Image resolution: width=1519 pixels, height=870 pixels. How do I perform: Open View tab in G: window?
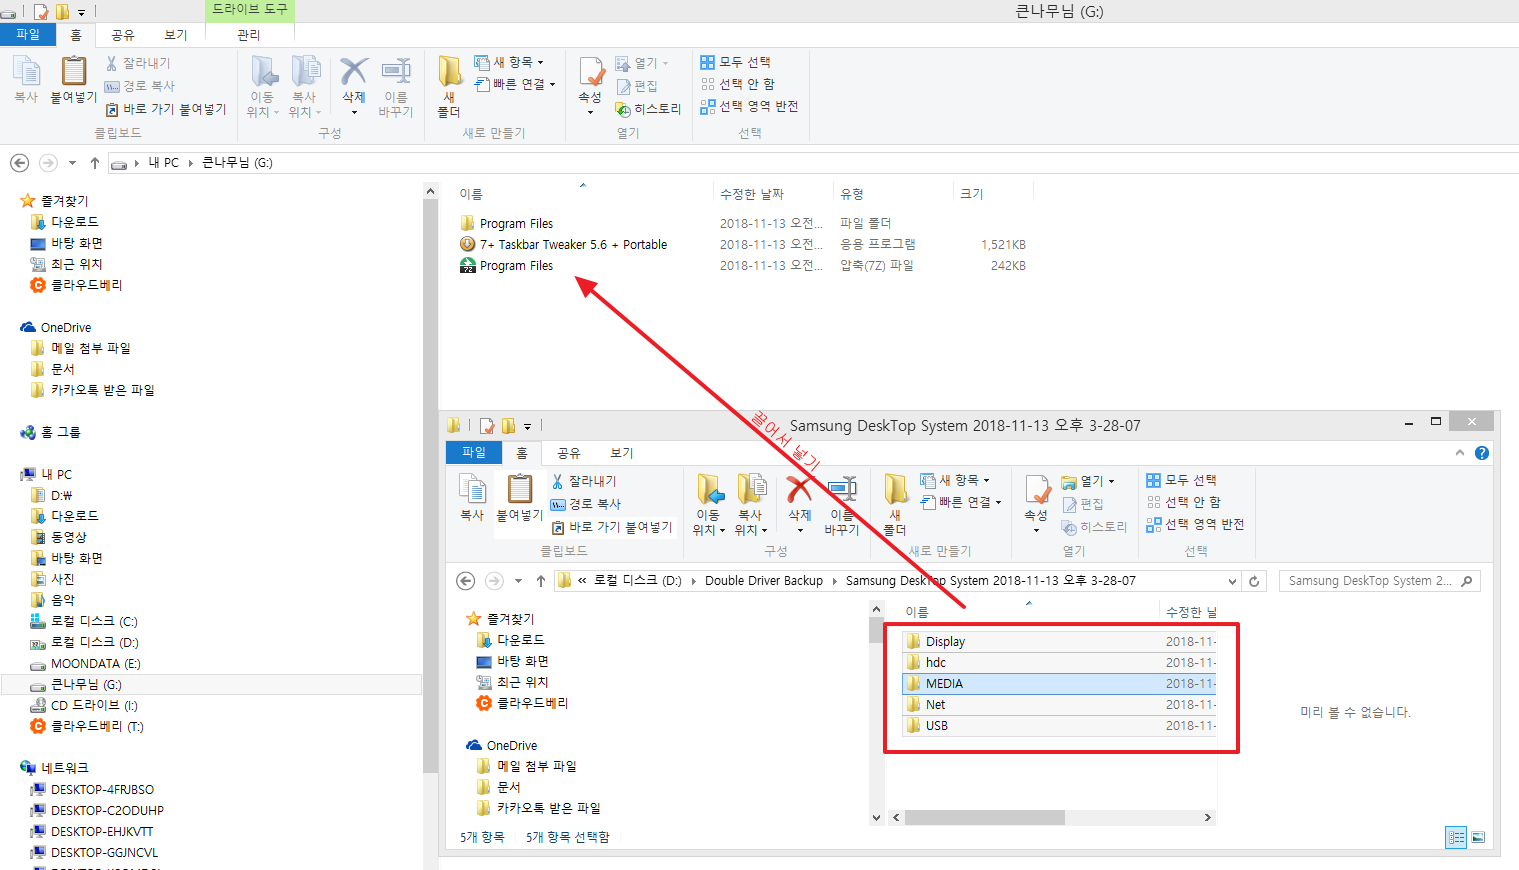click(176, 35)
